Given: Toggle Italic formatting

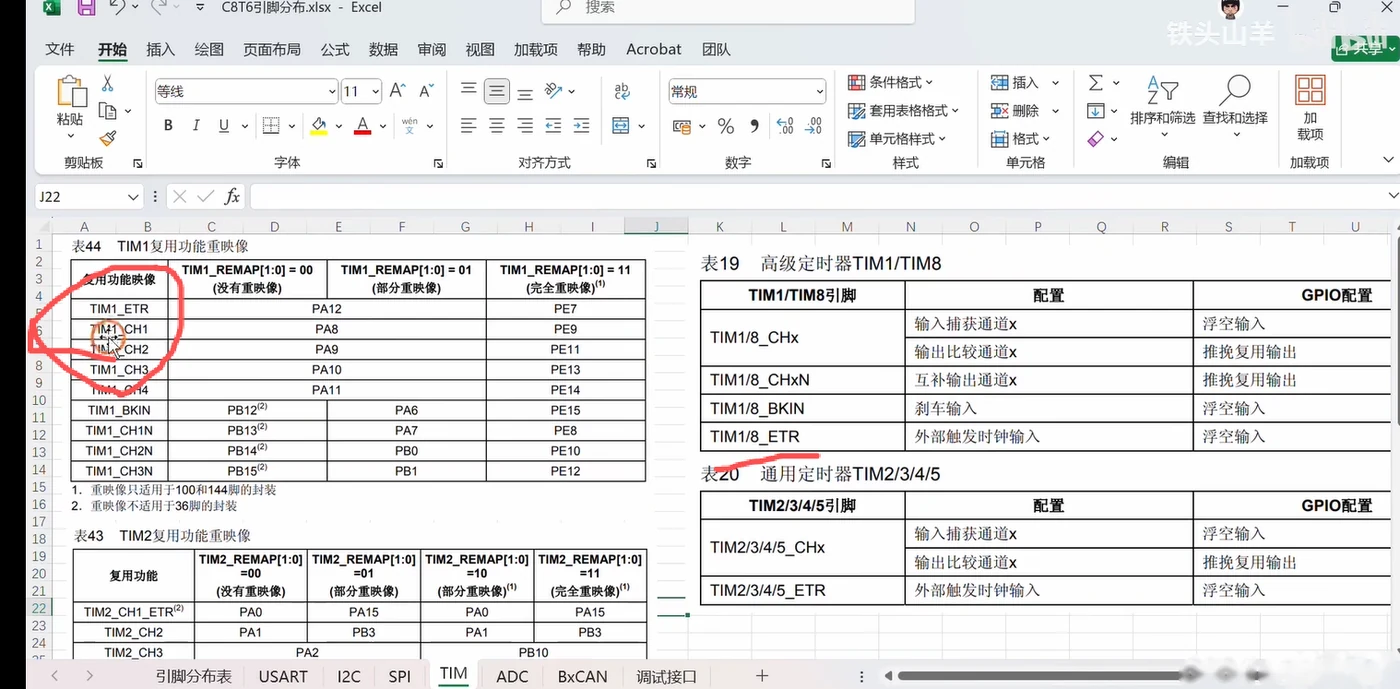Looking at the screenshot, I should tap(196, 126).
